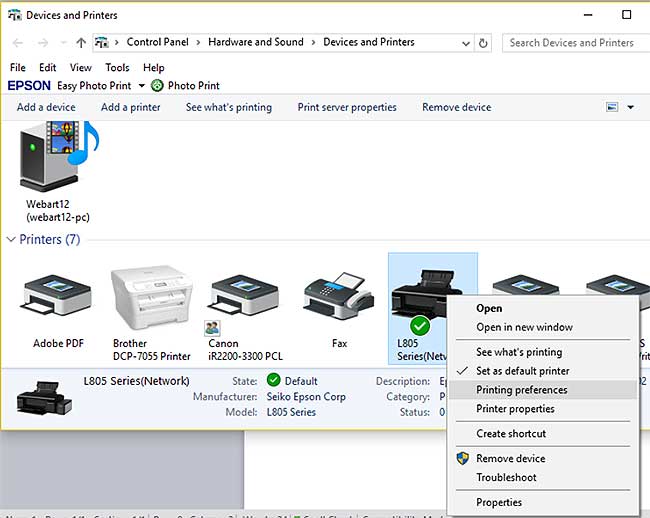
Task: Click Add a device toolbar button
Action: pyautogui.click(x=46, y=107)
